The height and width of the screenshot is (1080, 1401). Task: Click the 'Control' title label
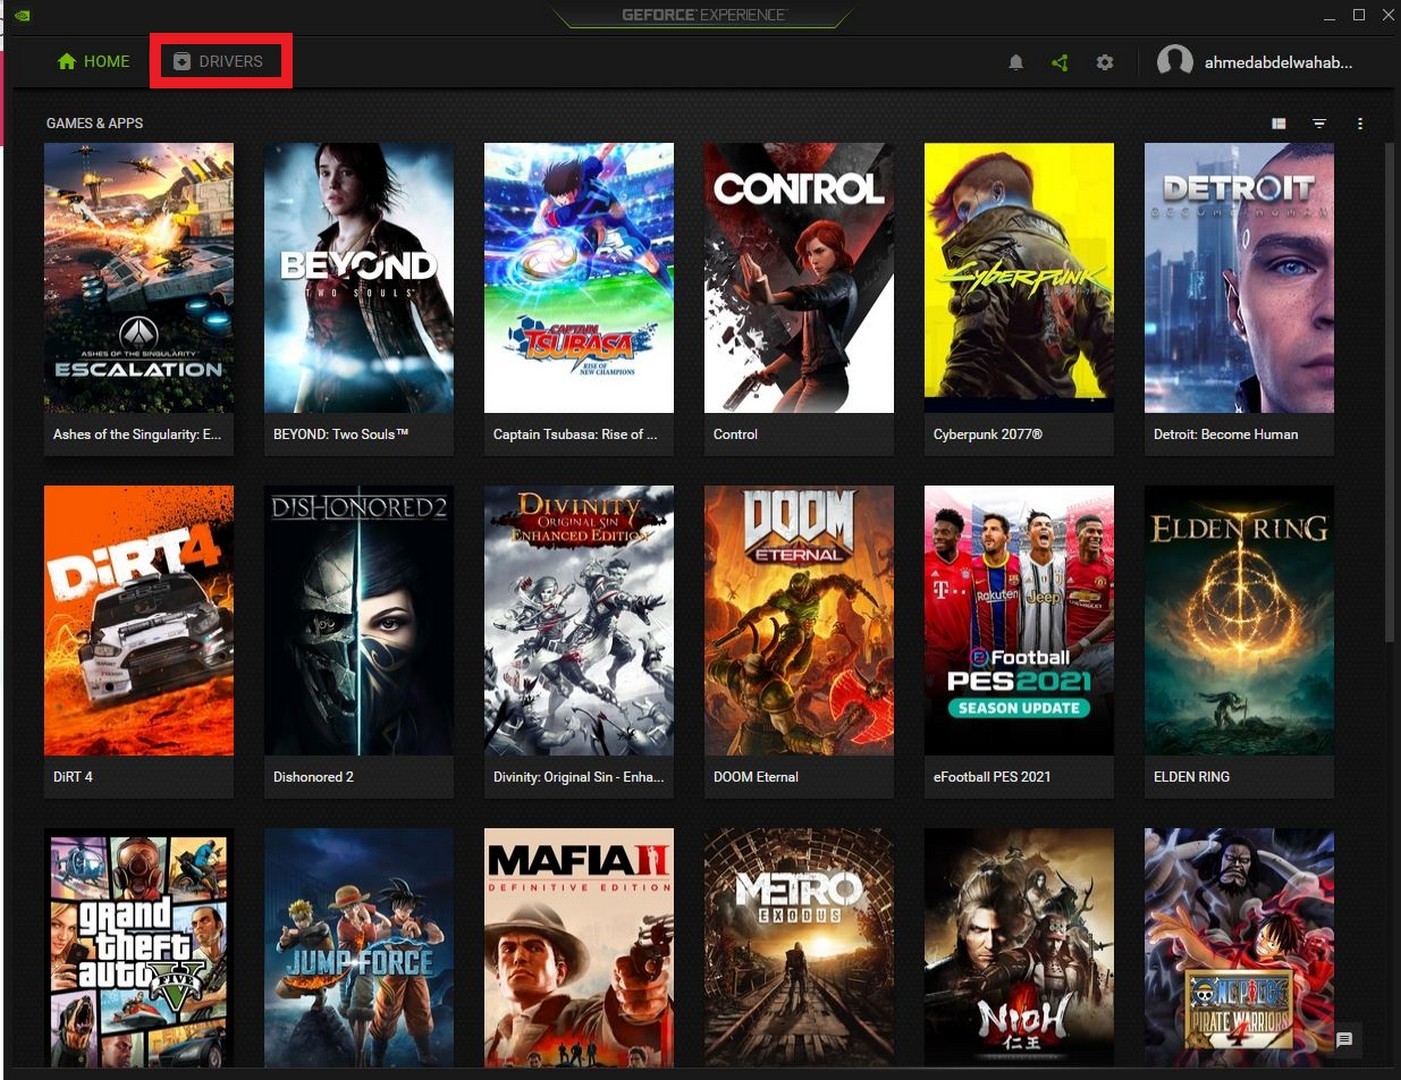tap(735, 434)
